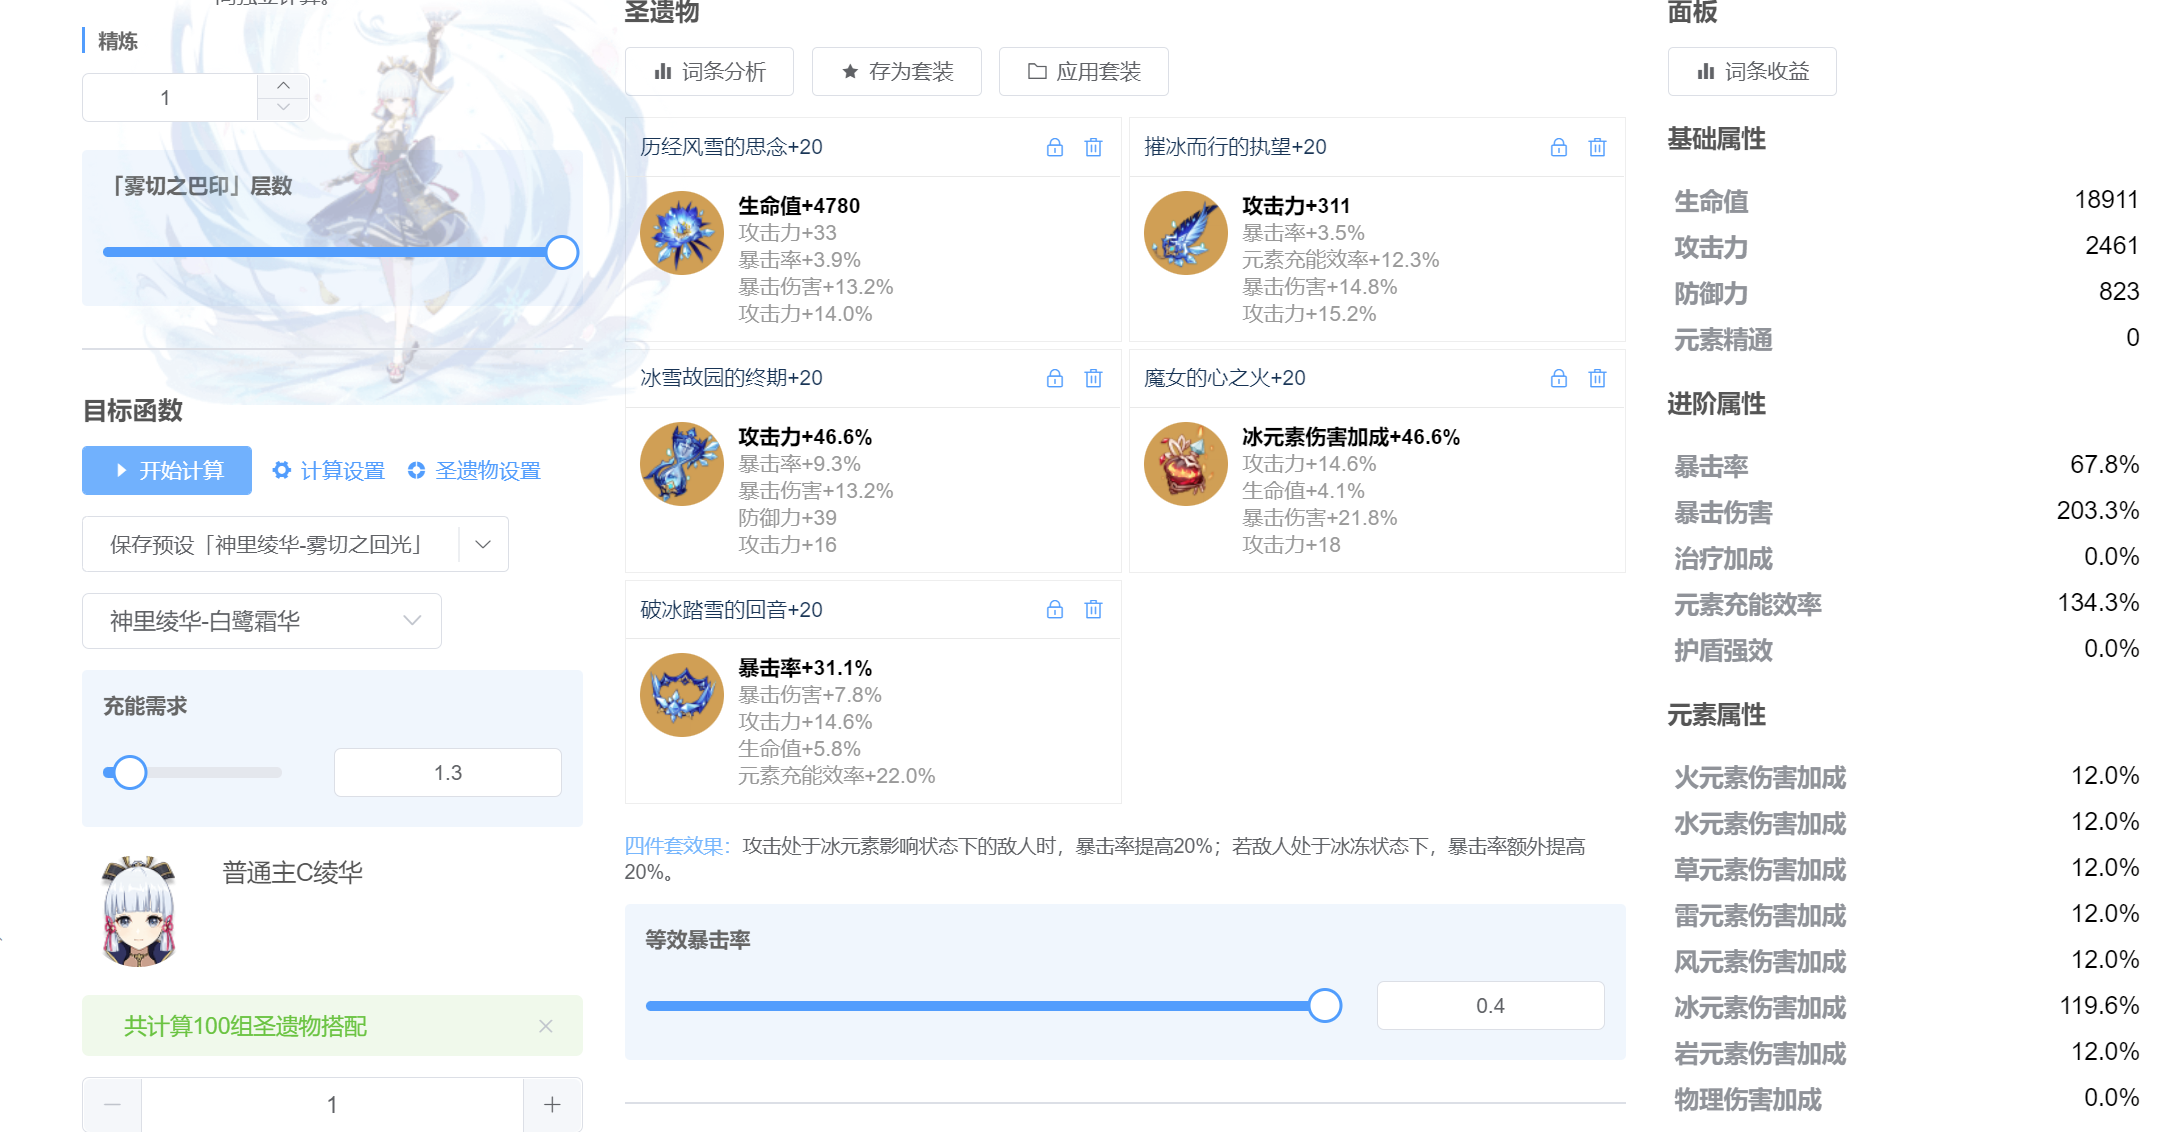Screen dimensions: 2172x1132
Task: Click the 开始计算 button
Action: point(166,470)
